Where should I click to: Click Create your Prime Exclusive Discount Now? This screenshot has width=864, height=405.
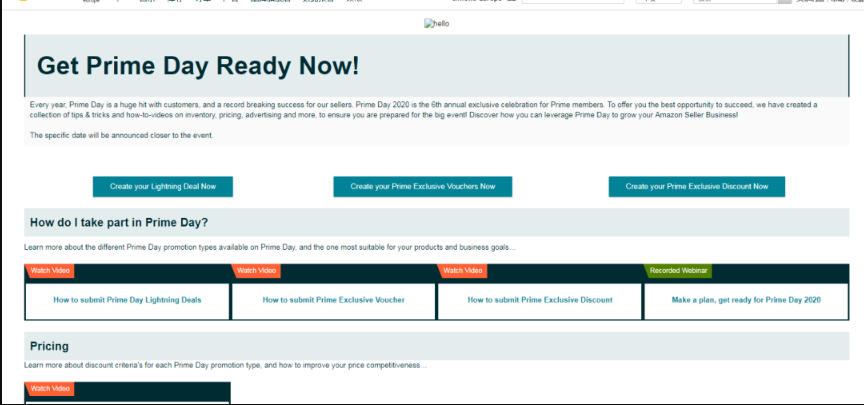[x=696, y=186]
